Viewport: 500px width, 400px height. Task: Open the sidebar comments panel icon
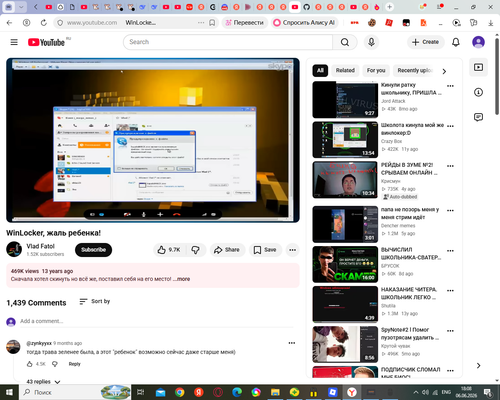pyautogui.click(x=478, y=117)
